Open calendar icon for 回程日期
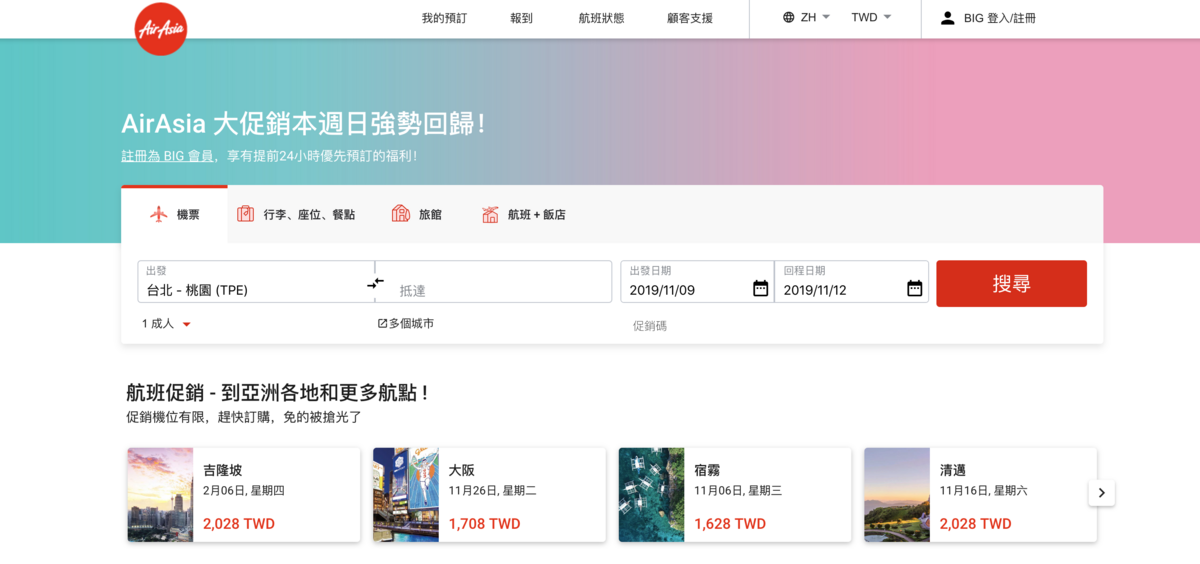The width and height of the screenshot is (1200, 564). [915, 288]
